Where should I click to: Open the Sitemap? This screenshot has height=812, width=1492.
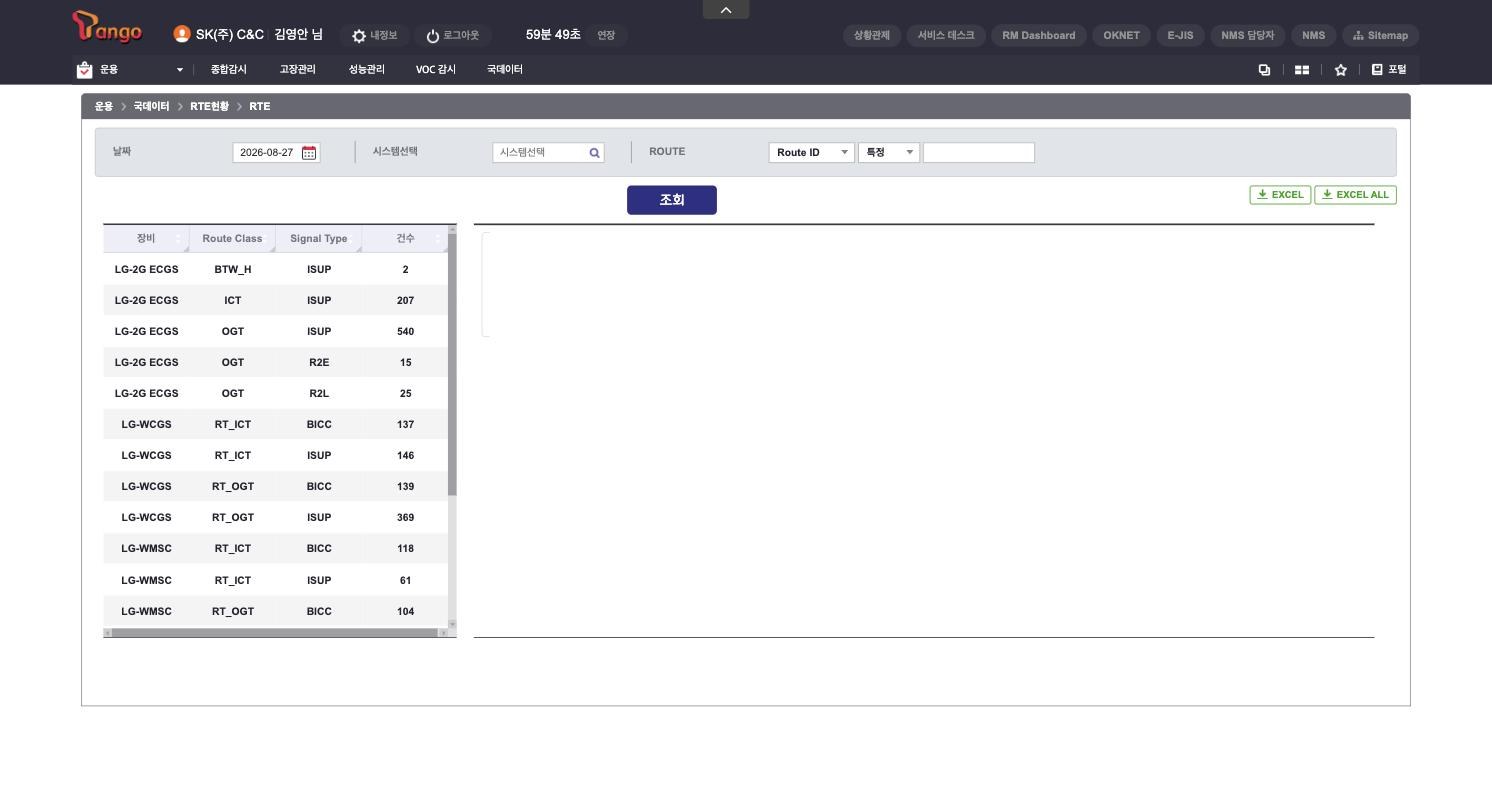1380,35
